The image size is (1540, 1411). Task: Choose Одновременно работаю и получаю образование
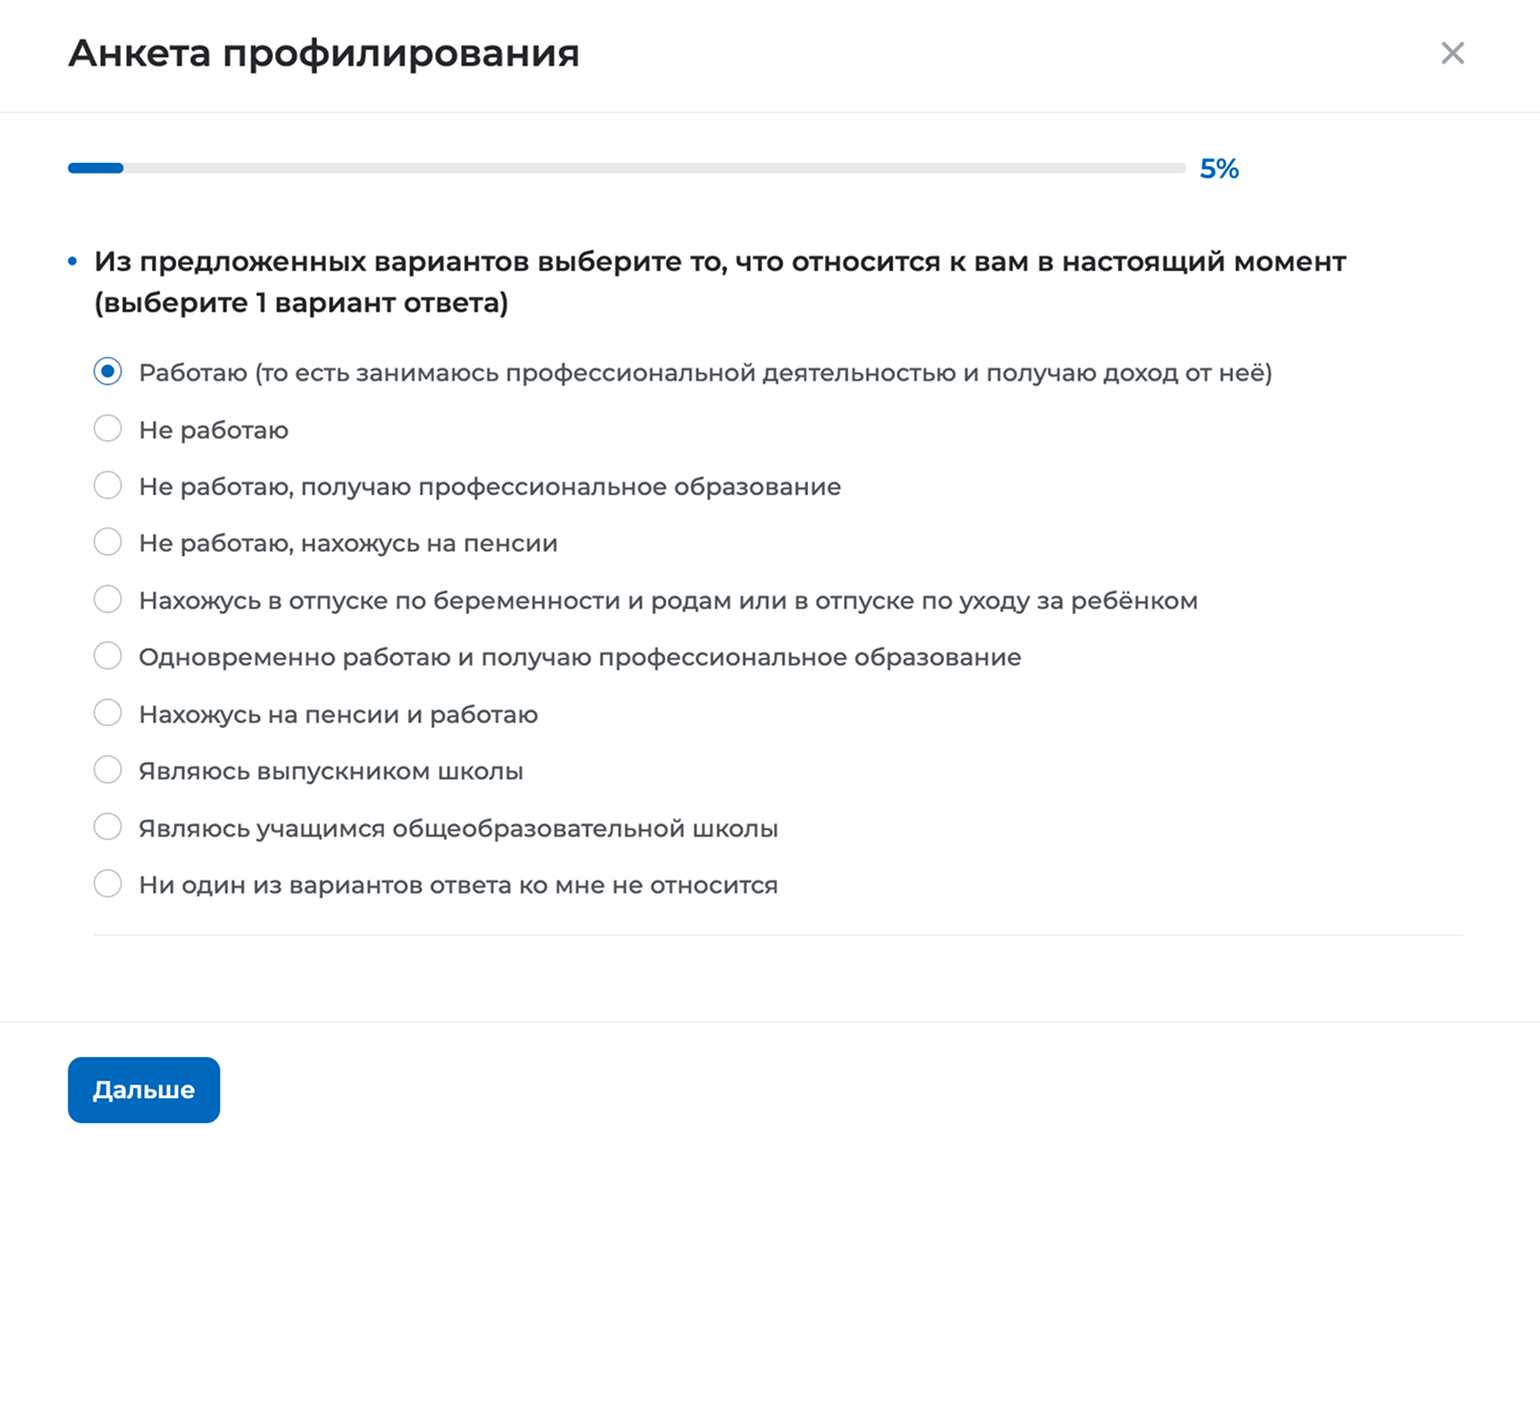(x=108, y=657)
